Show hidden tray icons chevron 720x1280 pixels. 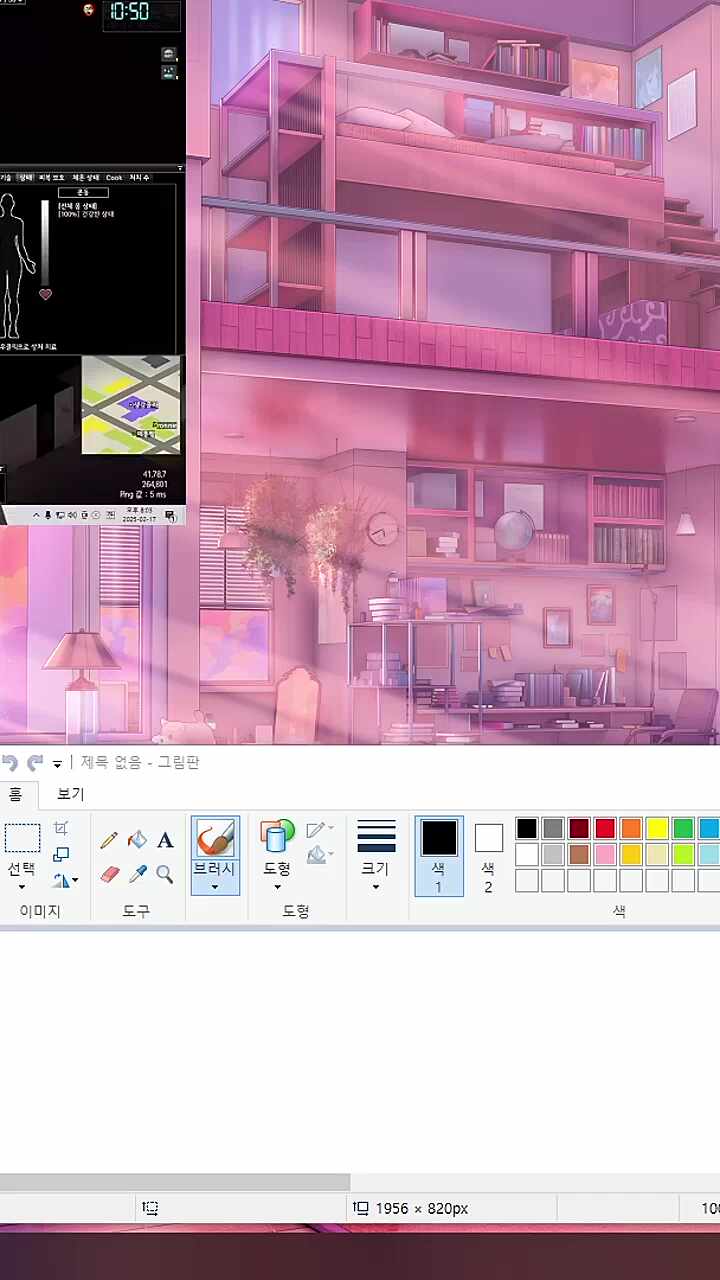pos(37,515)
